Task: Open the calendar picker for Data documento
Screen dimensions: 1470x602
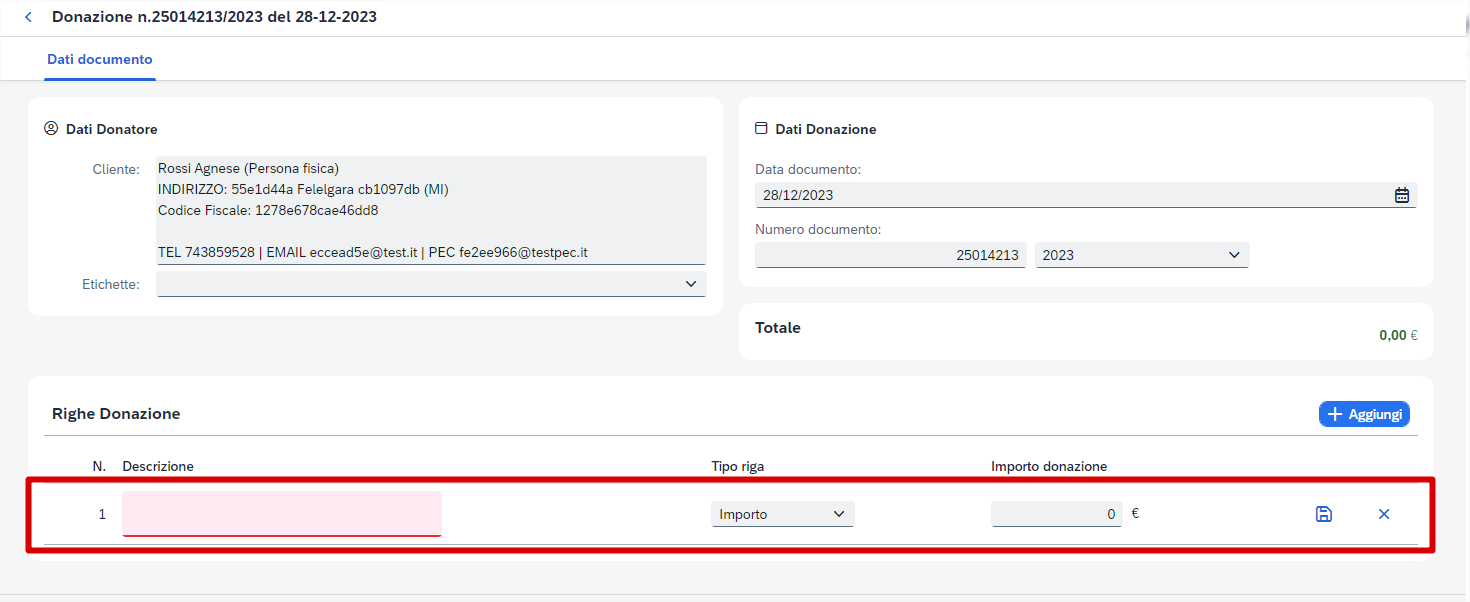Action: [1401, 195]
